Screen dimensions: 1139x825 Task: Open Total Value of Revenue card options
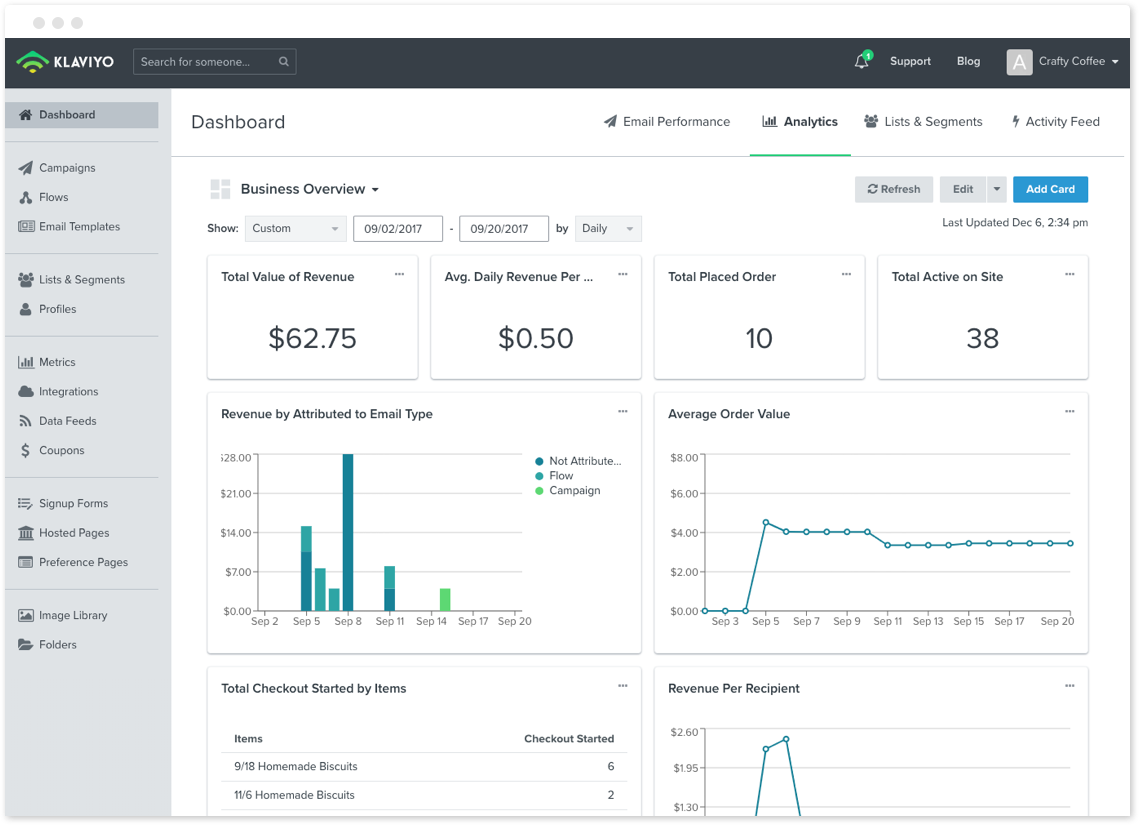[x=399, y=275]
